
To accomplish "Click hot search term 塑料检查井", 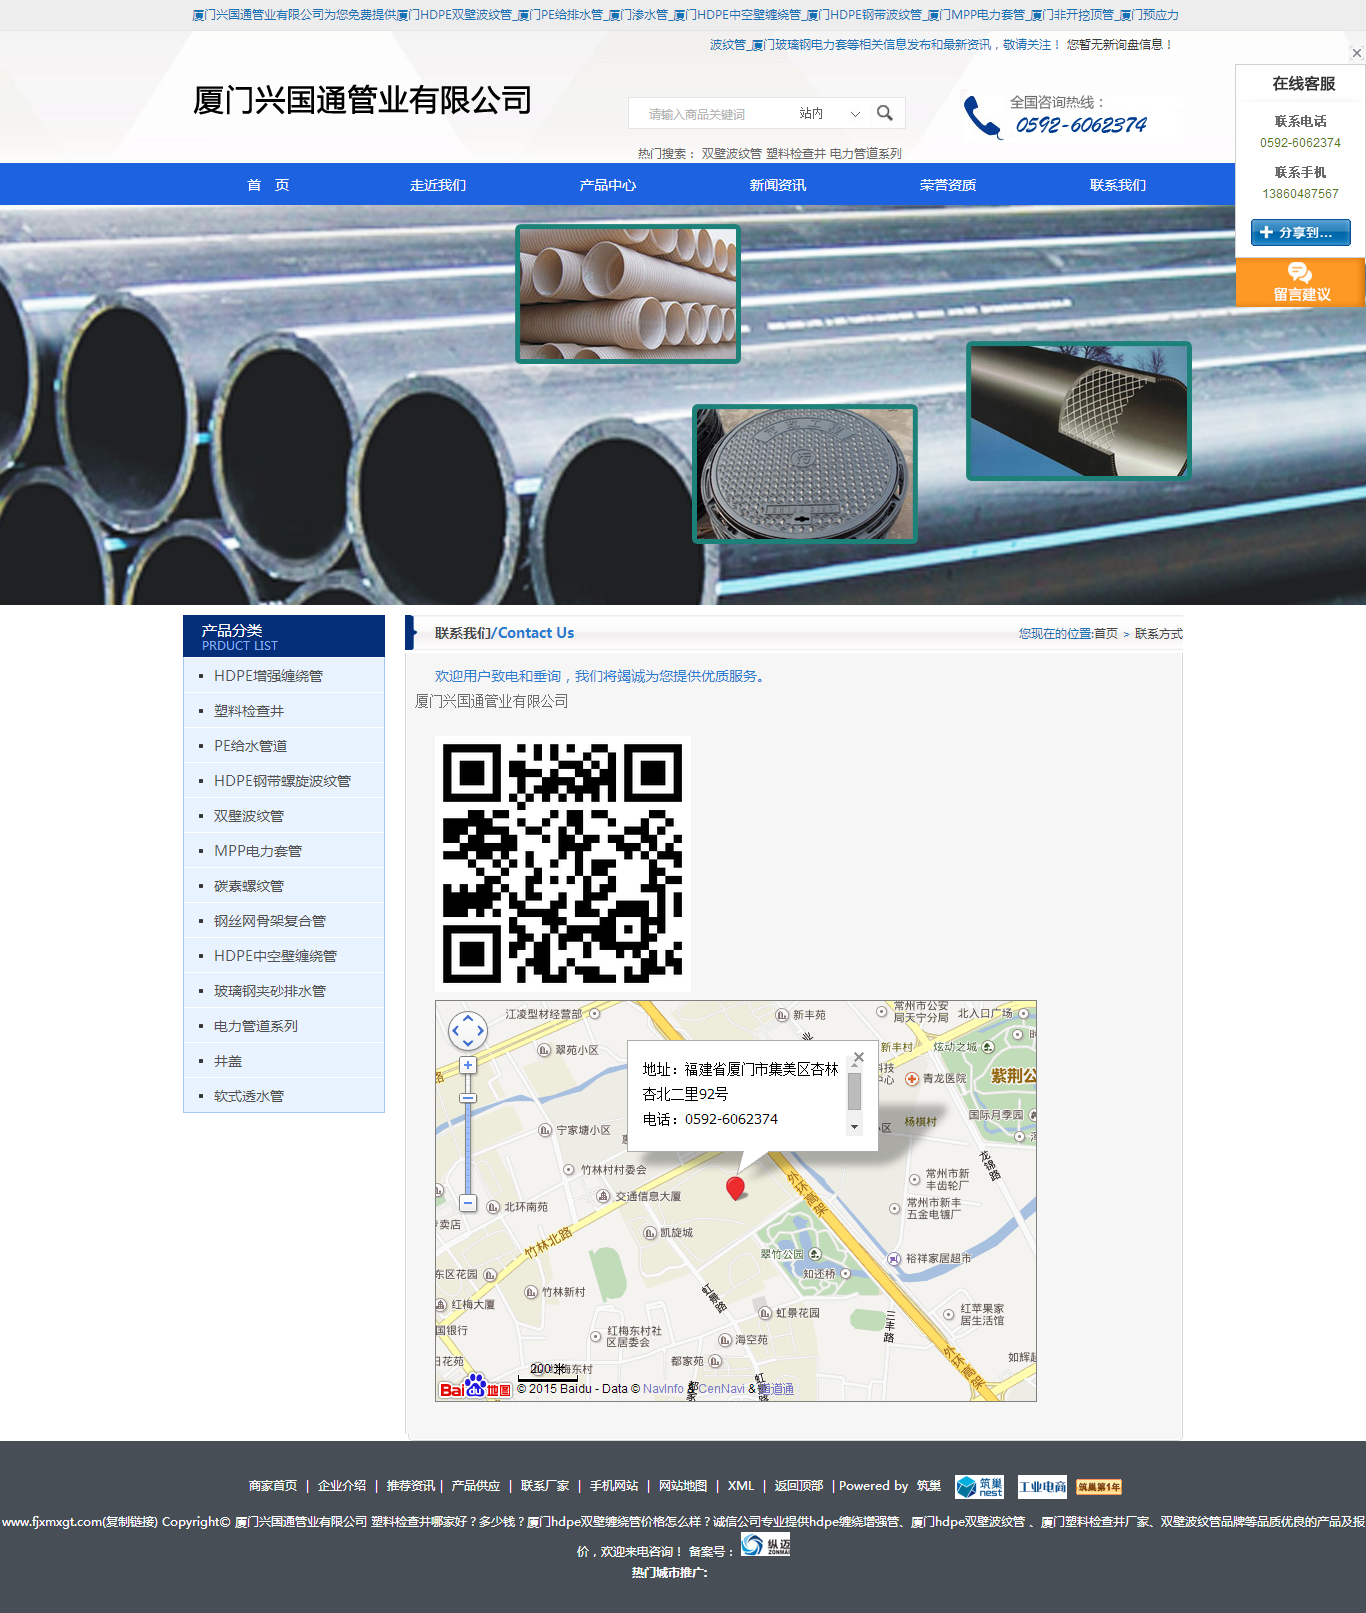I will 796,154.
